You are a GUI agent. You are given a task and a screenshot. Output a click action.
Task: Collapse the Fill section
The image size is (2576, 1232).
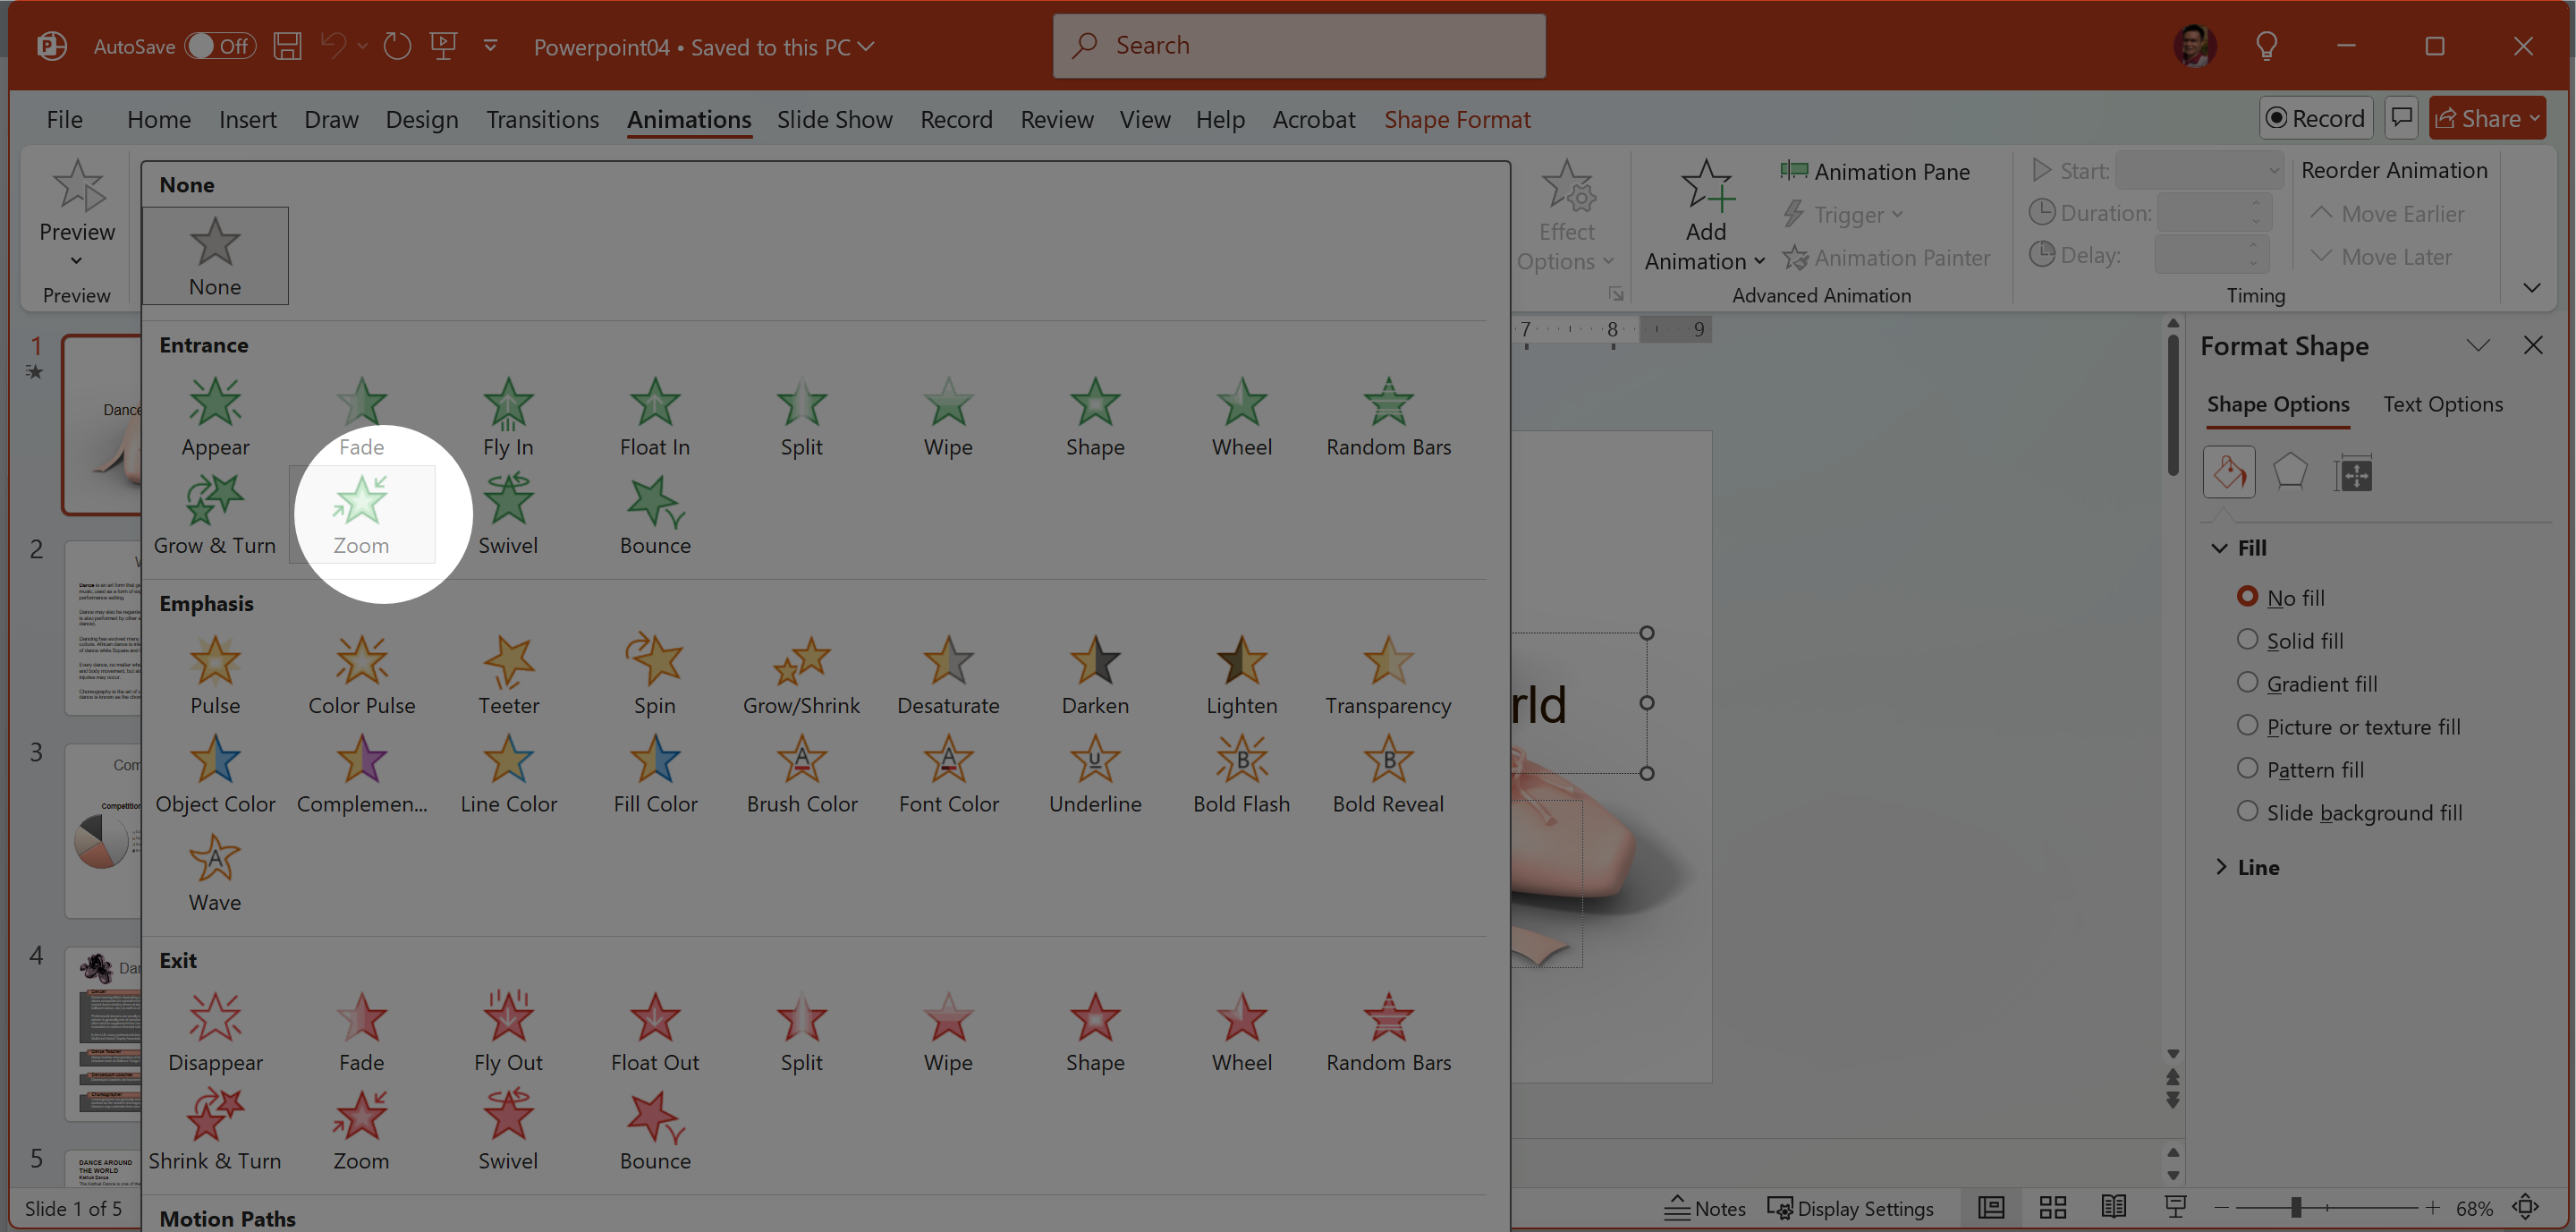[2219, 548]
